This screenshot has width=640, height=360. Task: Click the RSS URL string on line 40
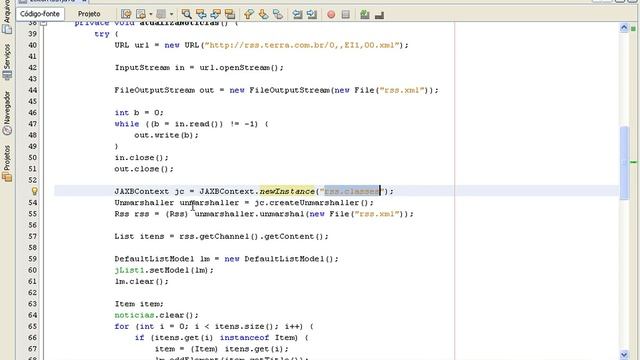point(302,45)
